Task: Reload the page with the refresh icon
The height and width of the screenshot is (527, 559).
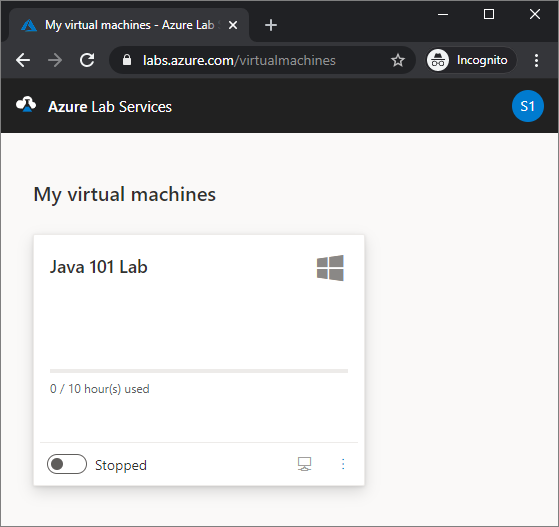Action: [87, 60]
